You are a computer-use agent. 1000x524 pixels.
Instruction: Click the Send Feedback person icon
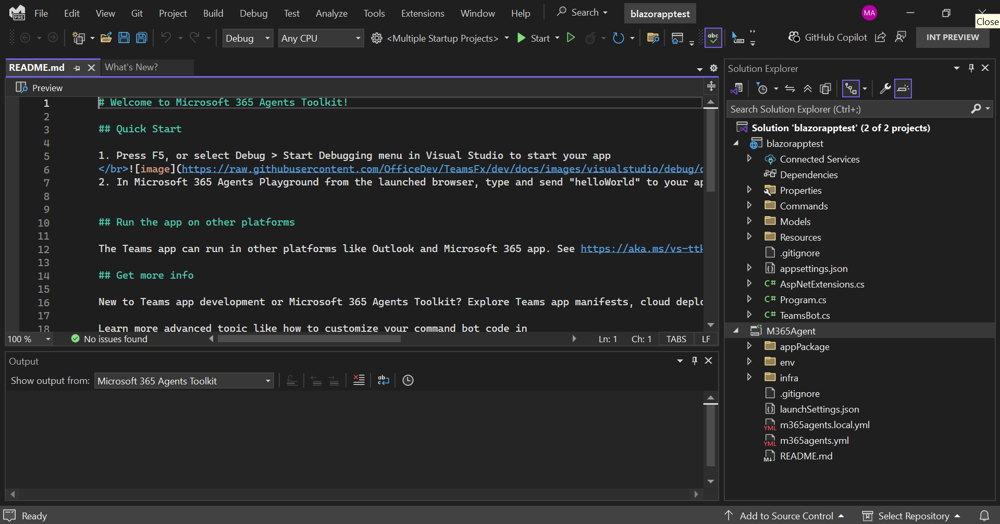coord(900,38)
